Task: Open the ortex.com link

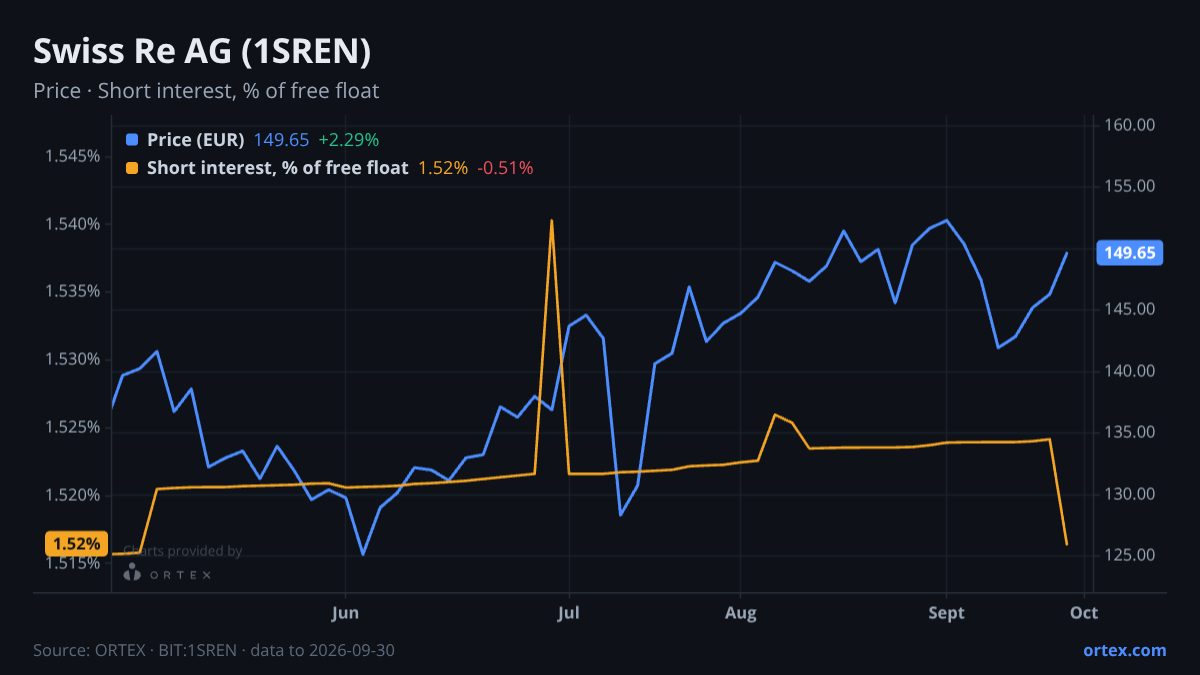Action: 1124,650
